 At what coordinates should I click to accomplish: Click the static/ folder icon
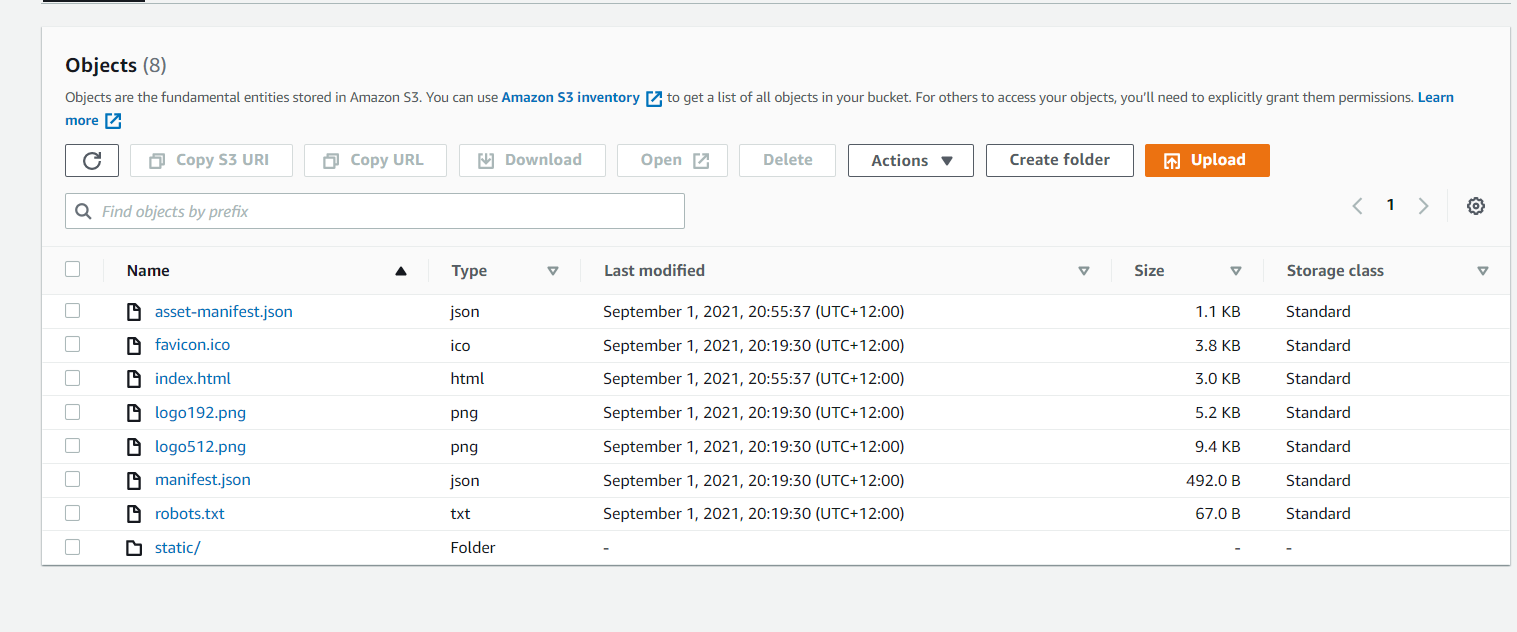pyautogui.click(x=134, y=548)
